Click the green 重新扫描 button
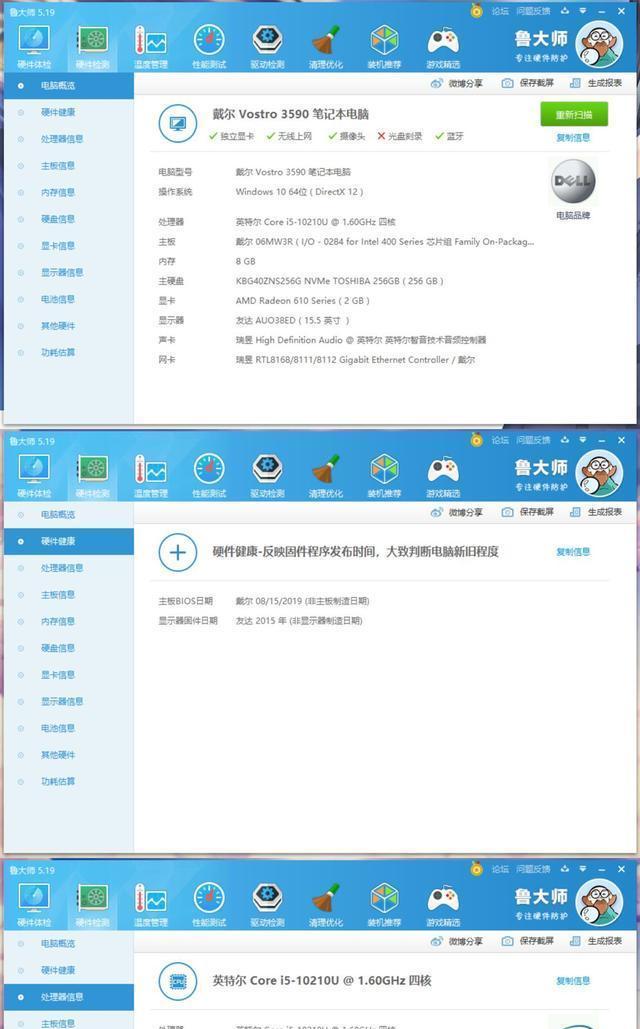This screenshot has width=640, height=1029. coord(574,114)
